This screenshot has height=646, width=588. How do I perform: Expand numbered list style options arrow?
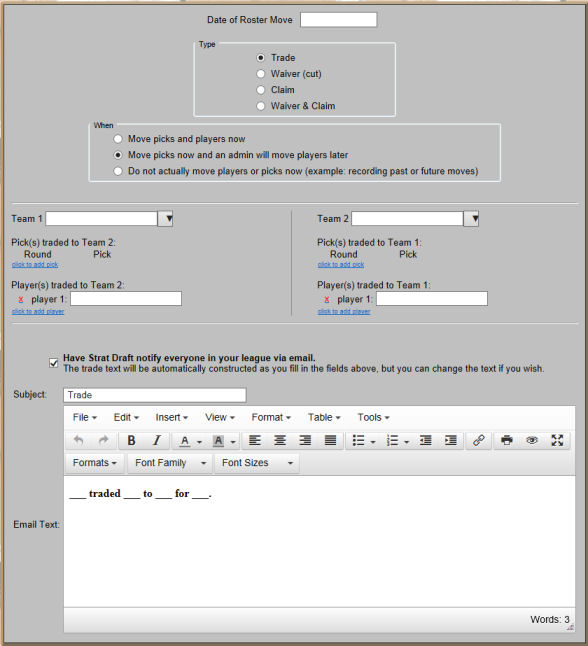407,442
